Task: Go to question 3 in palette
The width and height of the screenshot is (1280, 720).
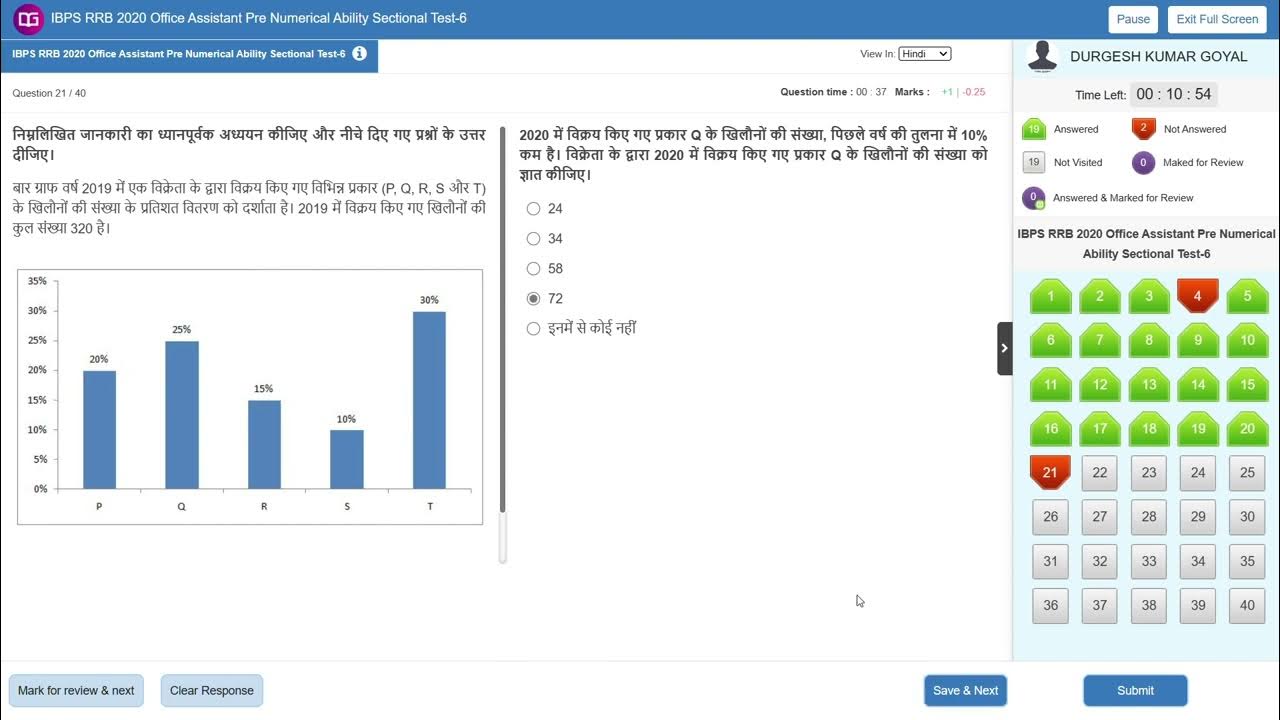Action: click(1149, 296)
